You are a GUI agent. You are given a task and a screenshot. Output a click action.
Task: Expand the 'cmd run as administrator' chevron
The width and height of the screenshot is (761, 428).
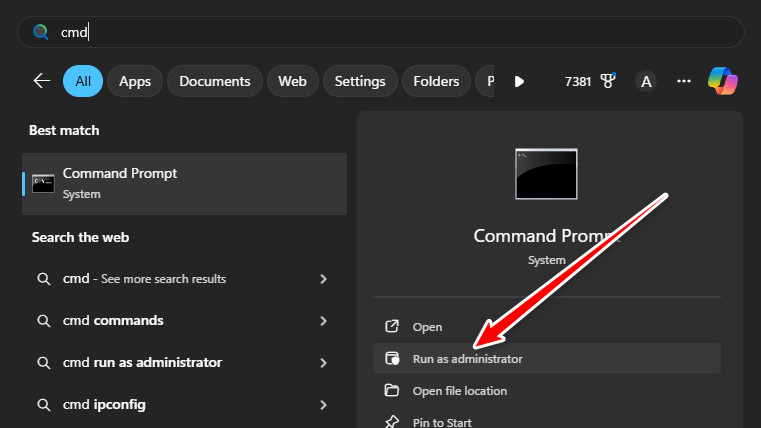(323, 363)
